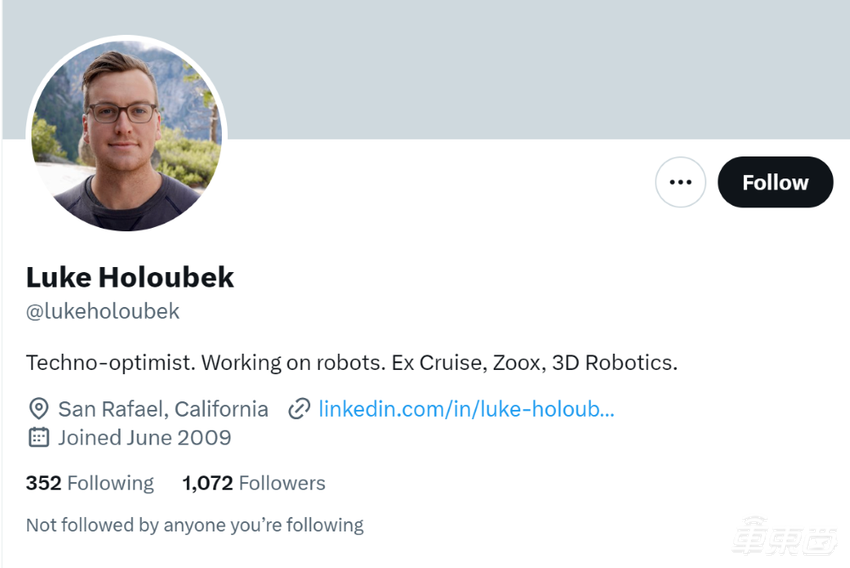Click the location pin icon
This screenshot has width=850, height=568.
click(38, 409)
